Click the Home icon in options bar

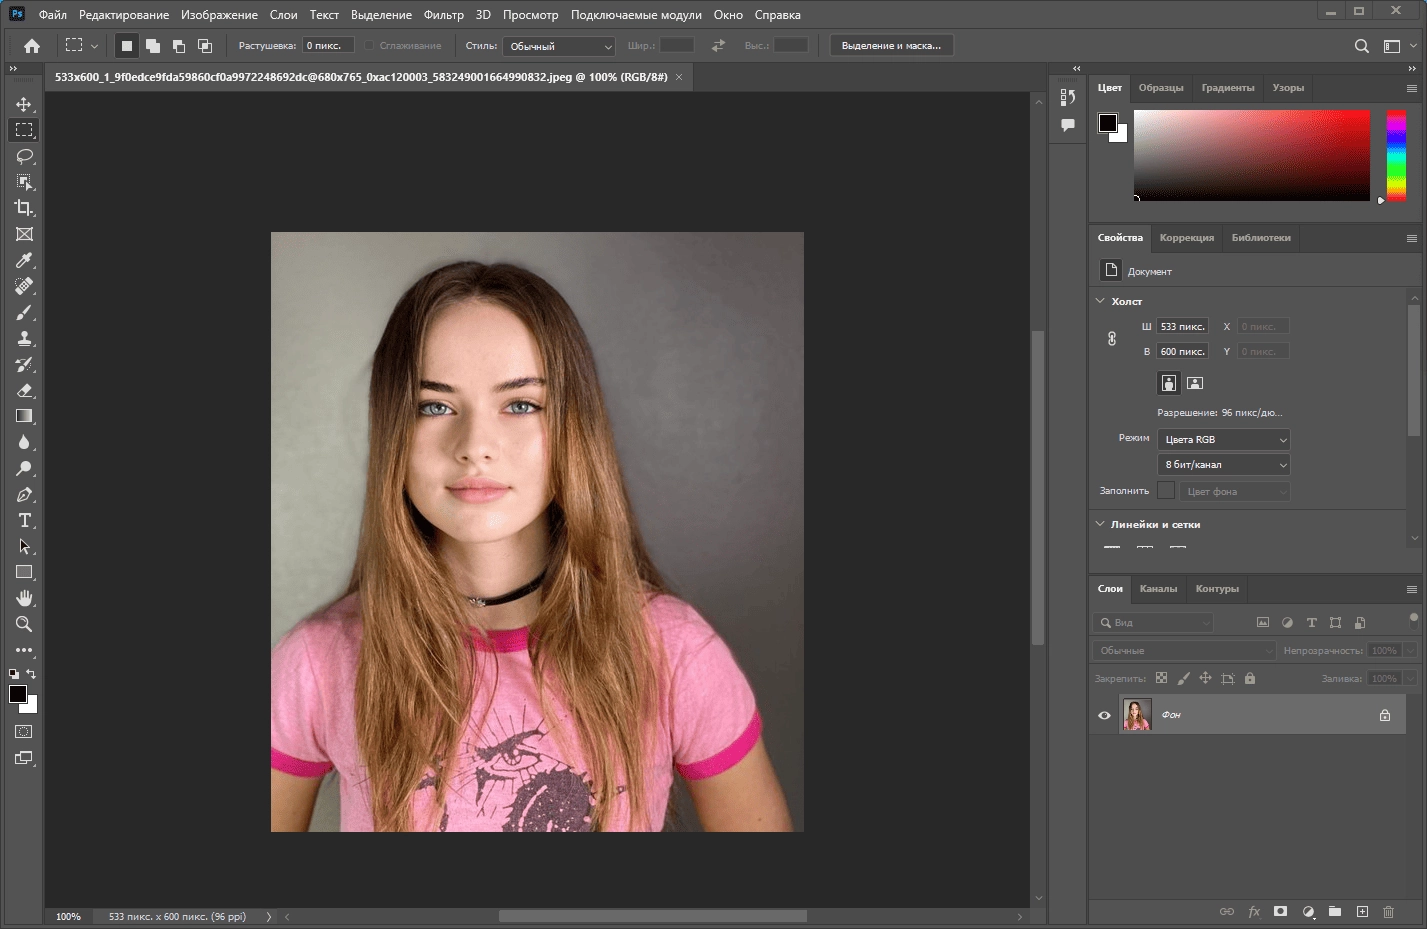pos(32,46)
